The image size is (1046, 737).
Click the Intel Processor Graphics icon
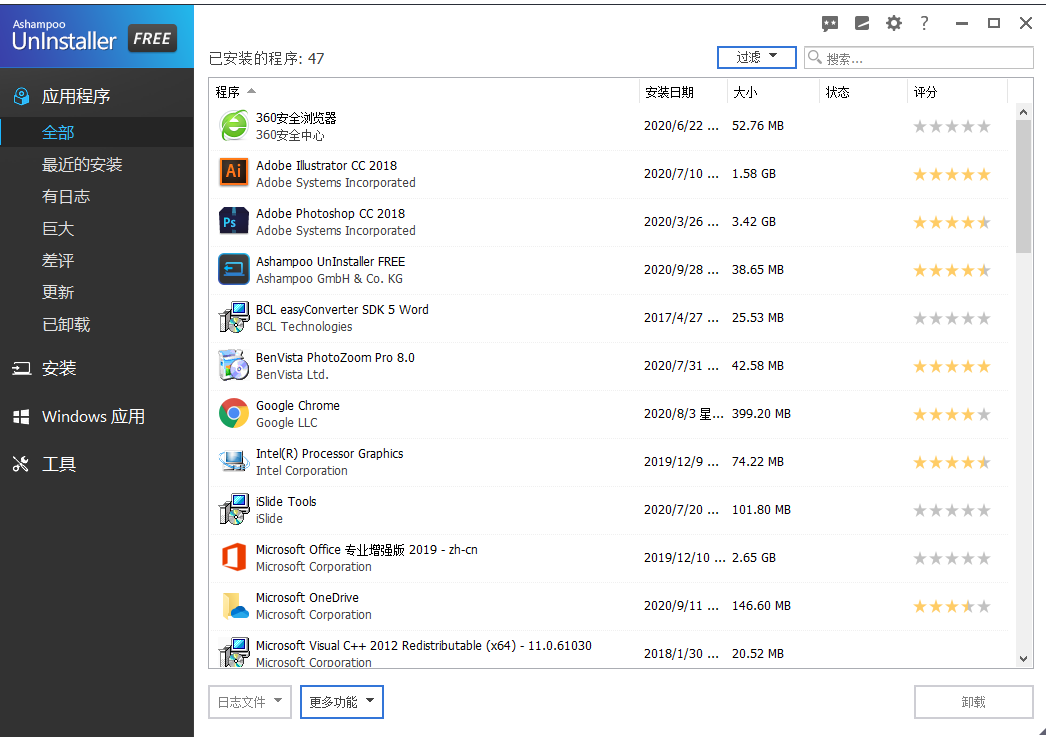coord(234,462)
